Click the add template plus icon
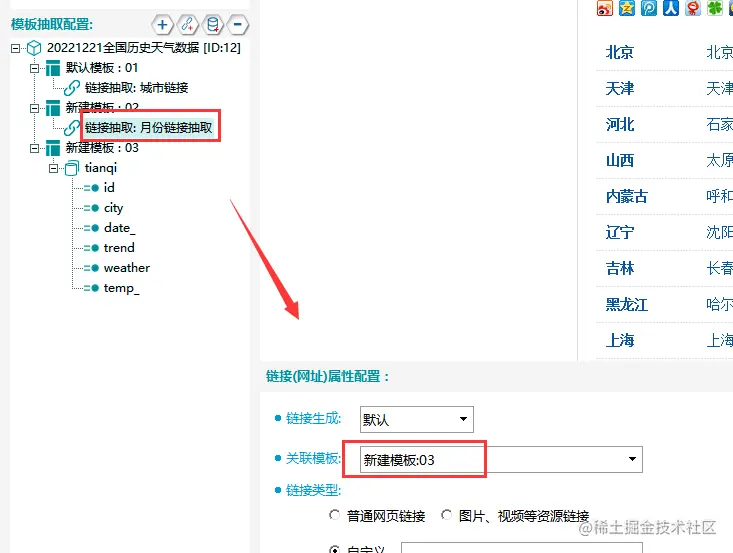 tap(162, 24)
